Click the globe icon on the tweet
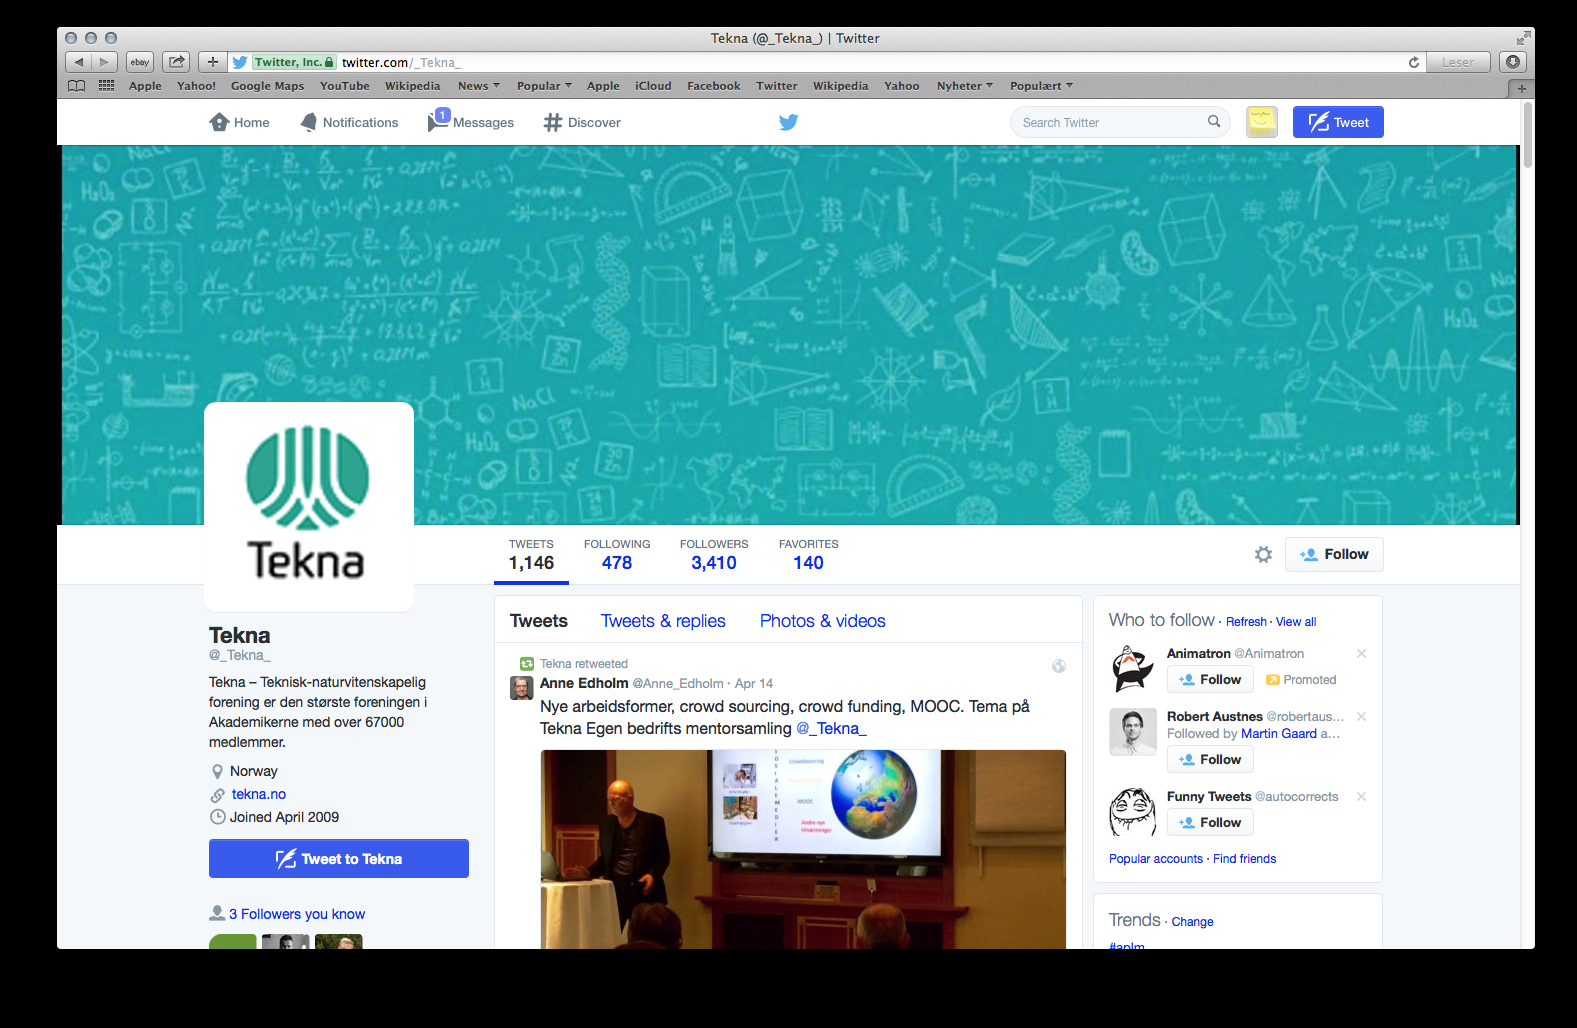The width and height of the screenshot is (1577, 1028). point(1059,666)
